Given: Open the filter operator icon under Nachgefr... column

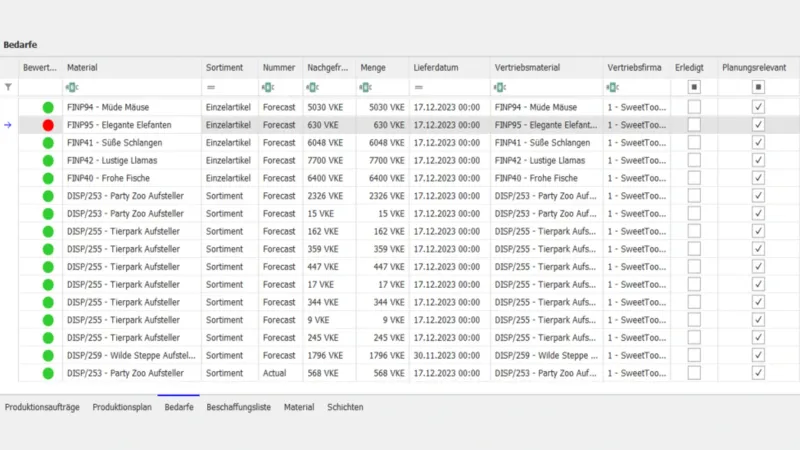Looking at the screenshot, I should click(x=312, y=87).
